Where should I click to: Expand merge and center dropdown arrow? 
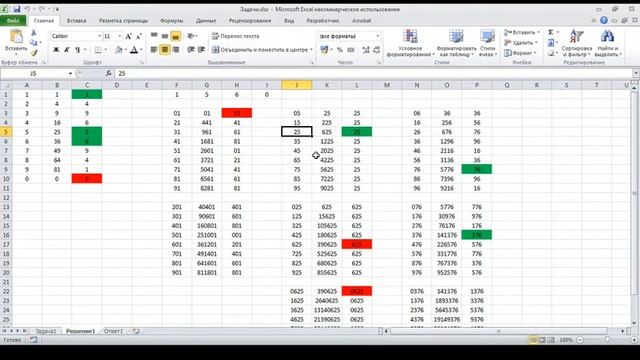click(311, 50)
